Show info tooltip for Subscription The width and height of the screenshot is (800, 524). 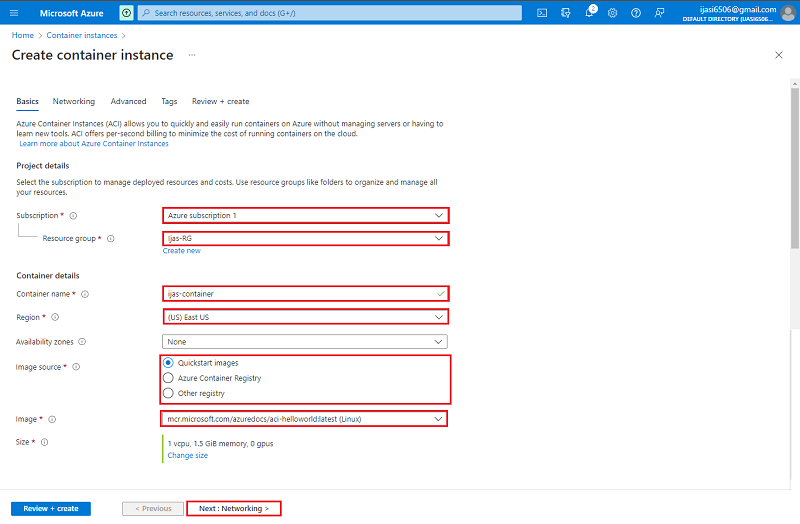pos(73,216)
